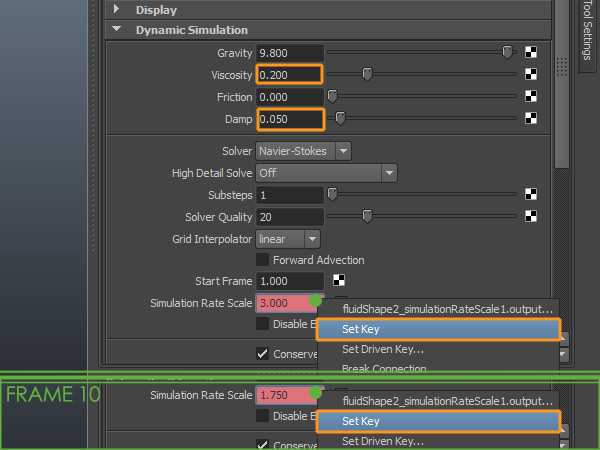Screen dimensions: 600x450
Task: Click the checker map icon beside Substeps
Action: click(532, 195)
